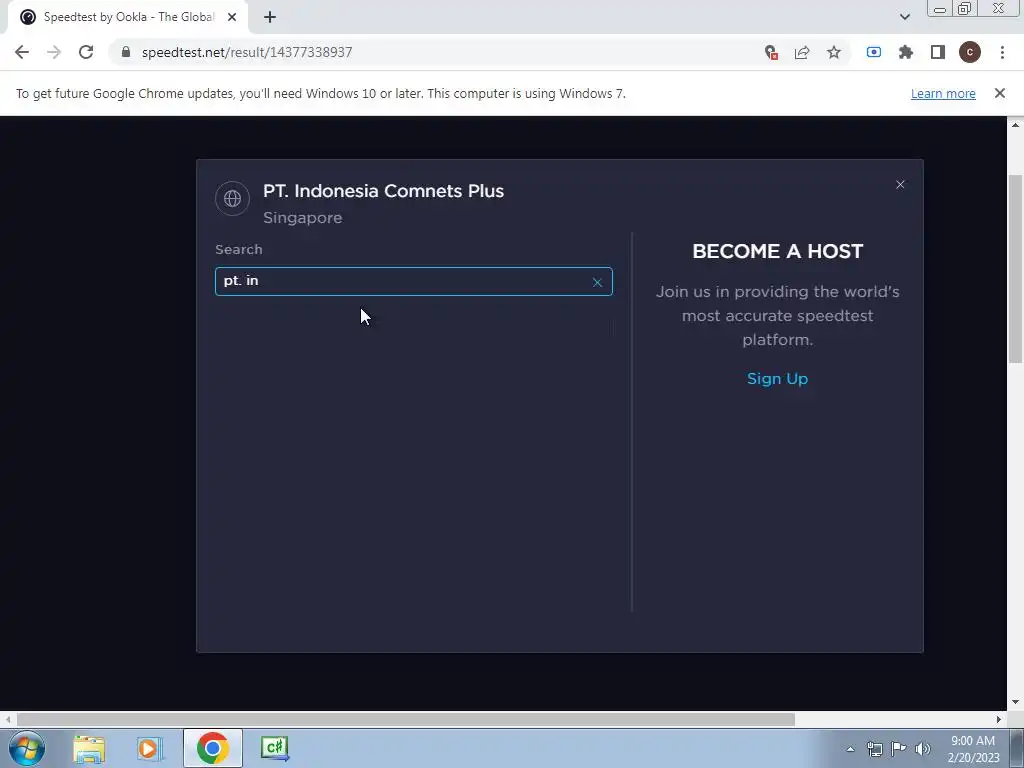View site information via the lock icon
This screenshot has width=1024, height=768.
pos(126,52)
